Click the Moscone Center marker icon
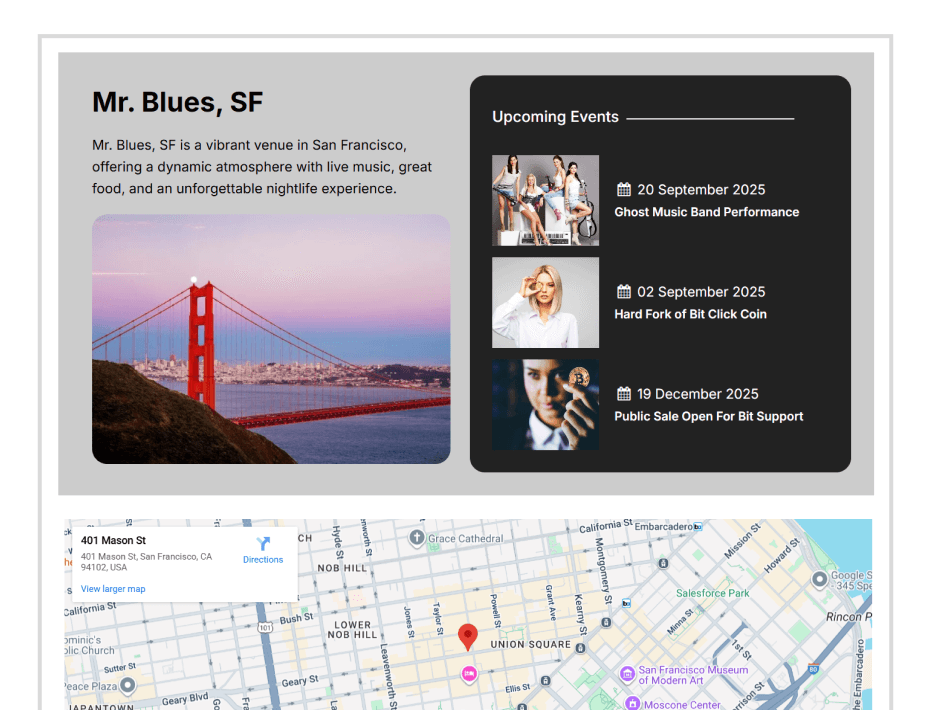Screen dimensions: 930x710 click(632, 703)
